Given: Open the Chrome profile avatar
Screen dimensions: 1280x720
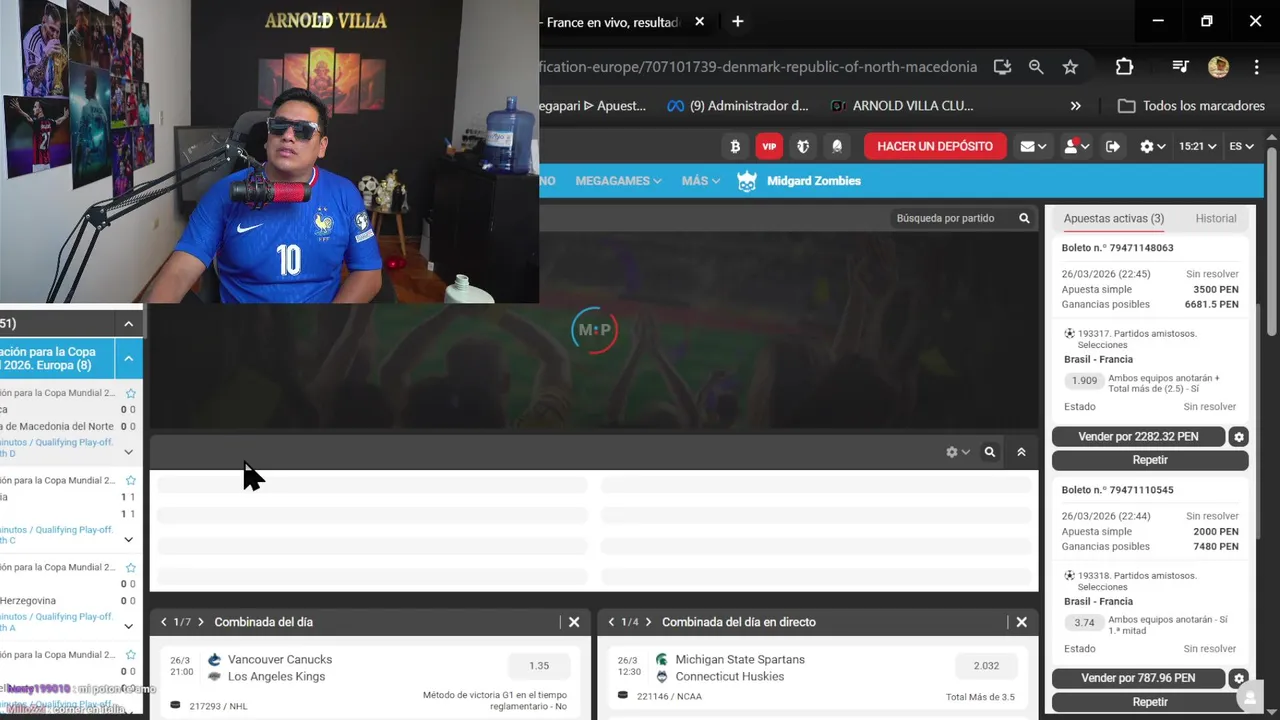Looking at the screenshot, I should 1218,67.
